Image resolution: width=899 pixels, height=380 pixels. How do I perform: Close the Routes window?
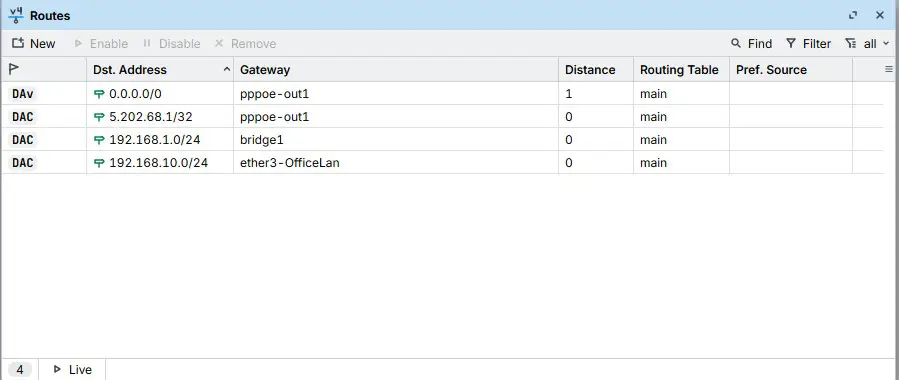[x=880, y=15]
